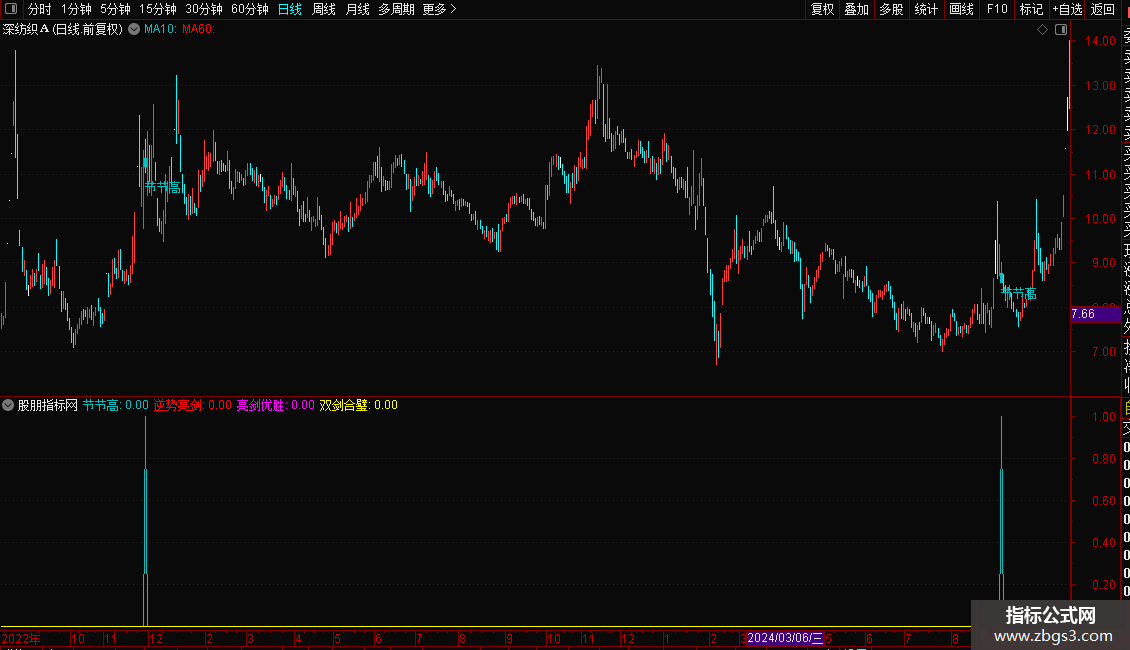1130x650 pixels.
Task: Click the 2022年 label on time axis
Action: click(21, 638)
